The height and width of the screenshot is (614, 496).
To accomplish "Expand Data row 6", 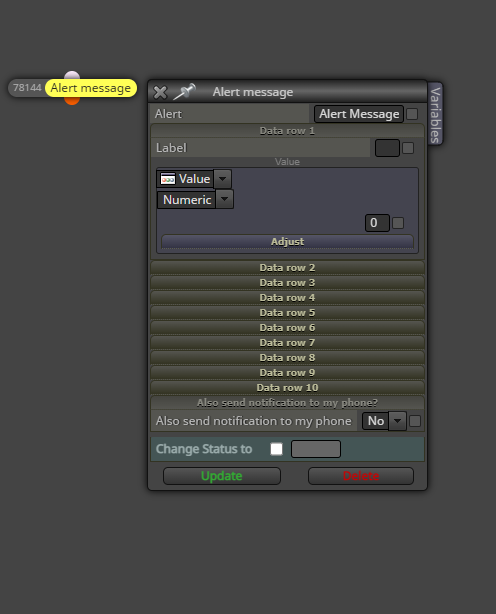I will click(287, 327).
